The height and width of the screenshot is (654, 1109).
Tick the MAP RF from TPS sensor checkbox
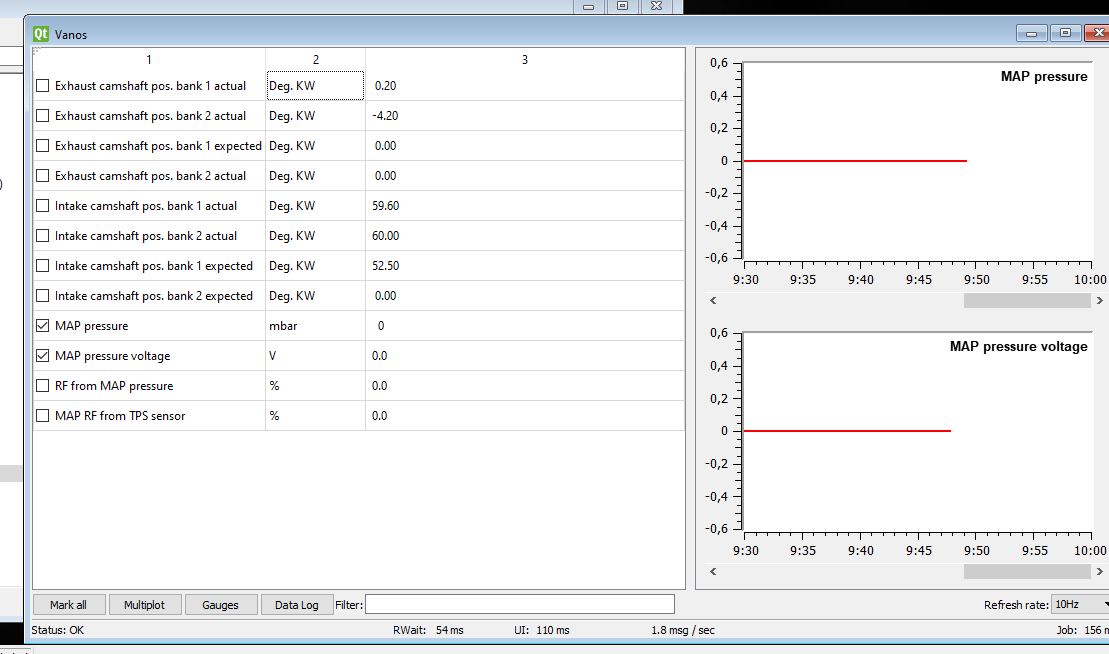(42, 416)
